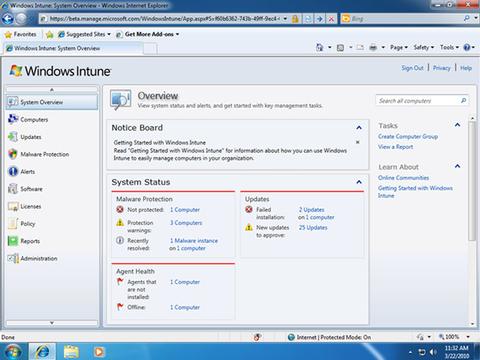Open the Tools menu

click(449, 48)
